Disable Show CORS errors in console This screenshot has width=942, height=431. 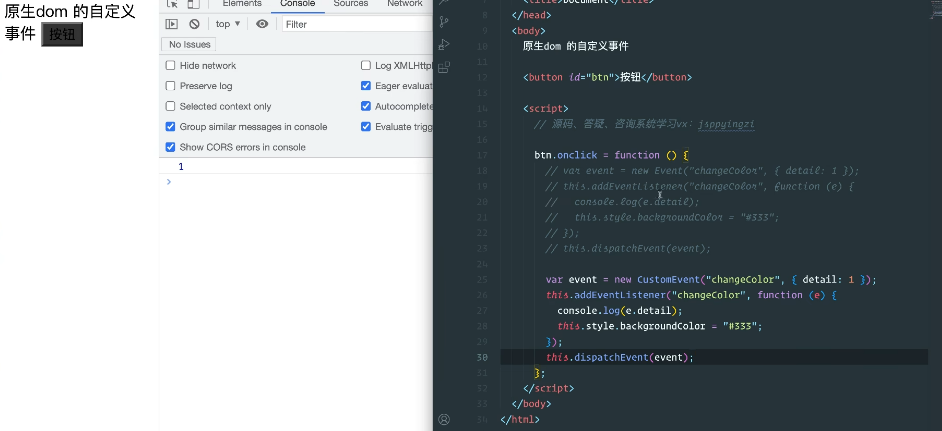[x=170, y=147]
